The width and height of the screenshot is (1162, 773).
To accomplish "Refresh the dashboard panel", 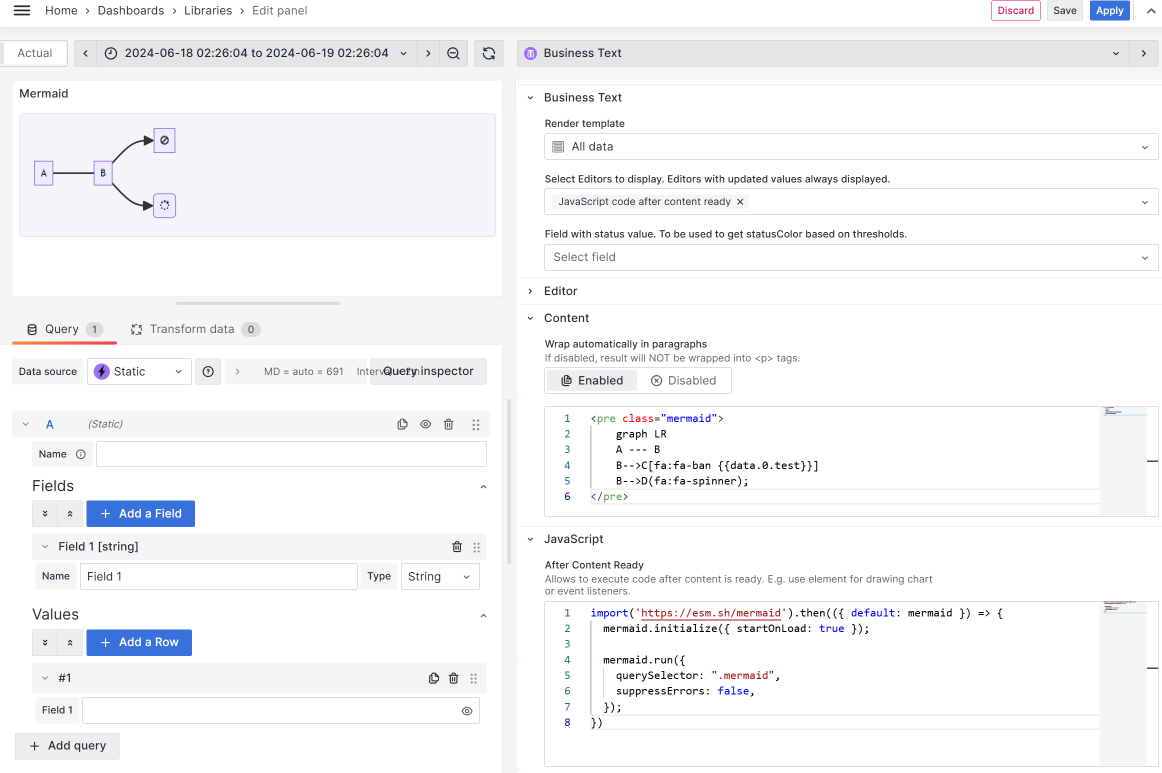I will pyautogui.click(x=489, y=54).
